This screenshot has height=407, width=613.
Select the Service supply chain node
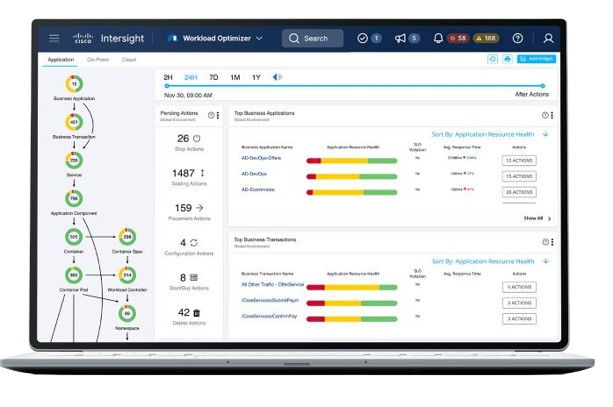tap(74, 160)
